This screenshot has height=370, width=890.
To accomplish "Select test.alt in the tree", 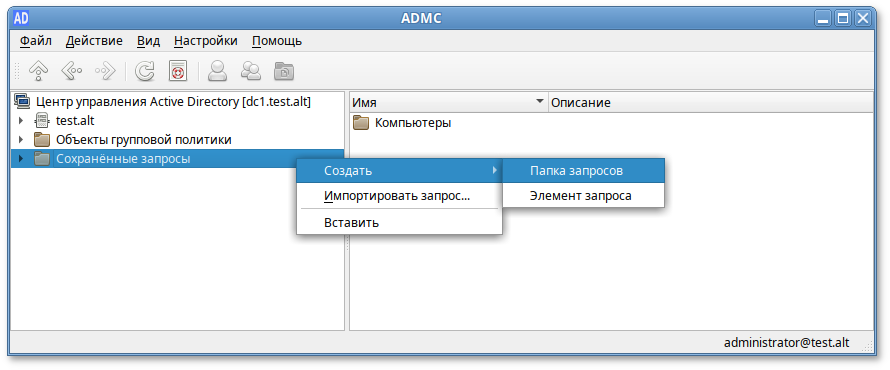I will pyautogui.click(x=75, y=121).
